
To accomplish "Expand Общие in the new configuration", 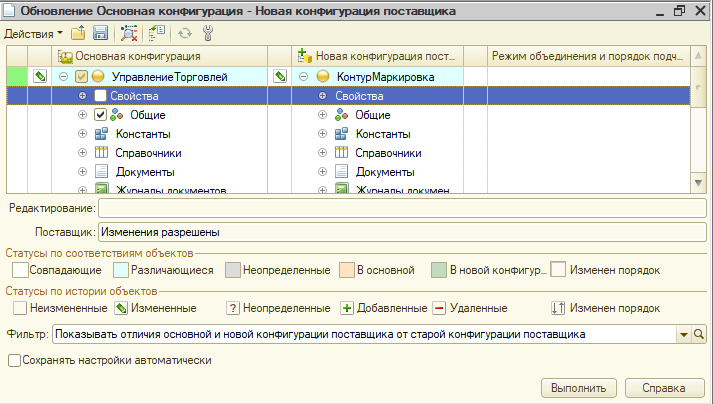I will point(322,115).
